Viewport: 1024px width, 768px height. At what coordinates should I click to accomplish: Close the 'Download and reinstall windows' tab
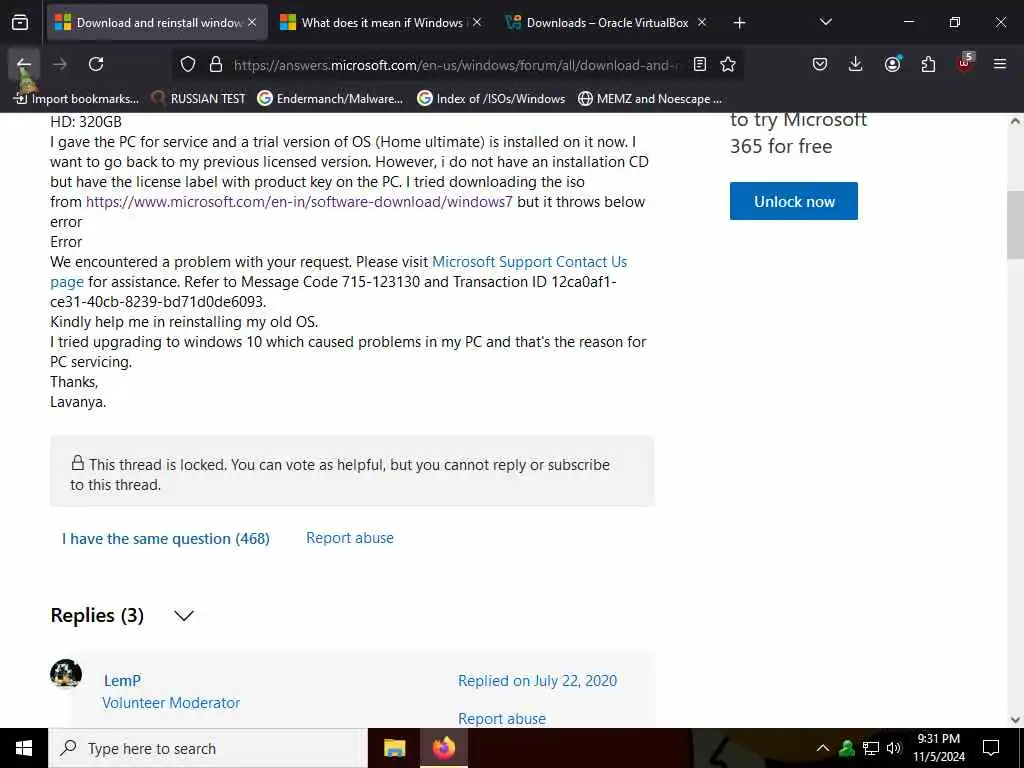(x=252, y=23)
